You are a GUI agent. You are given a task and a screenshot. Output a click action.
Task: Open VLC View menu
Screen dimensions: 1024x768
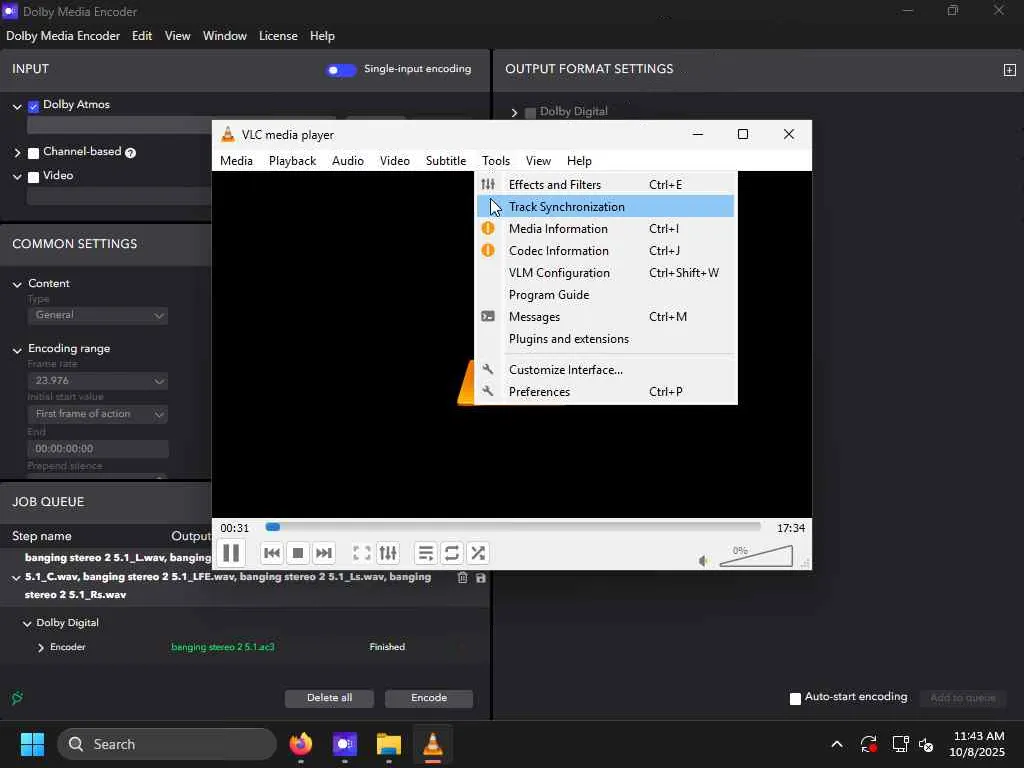point(538,161)
